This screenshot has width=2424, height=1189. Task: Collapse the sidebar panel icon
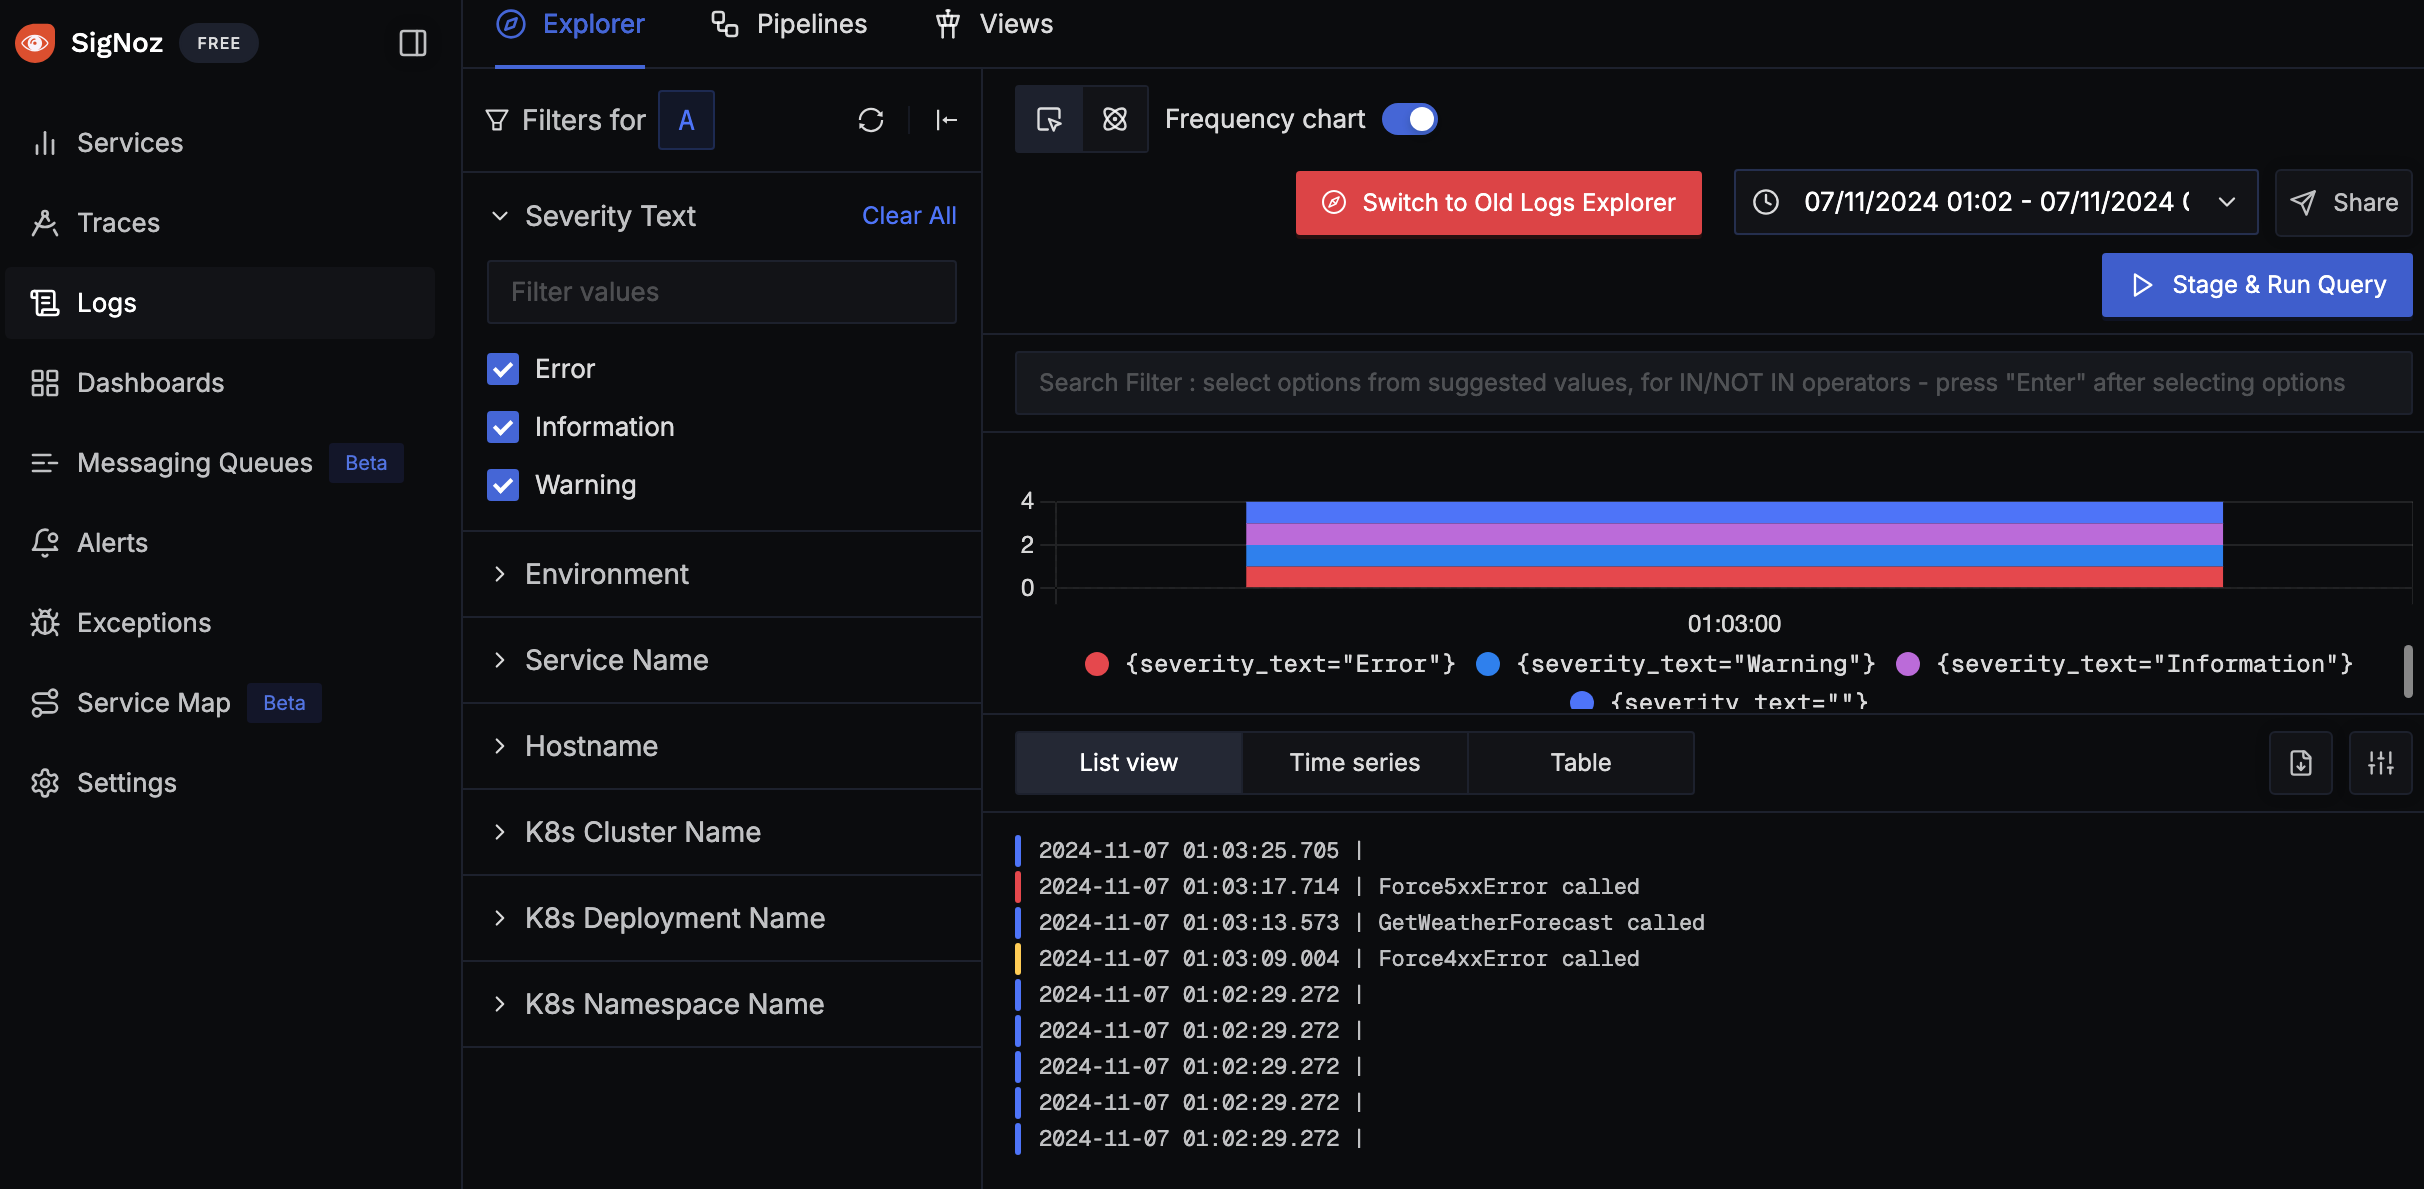(x=412, y=43)
